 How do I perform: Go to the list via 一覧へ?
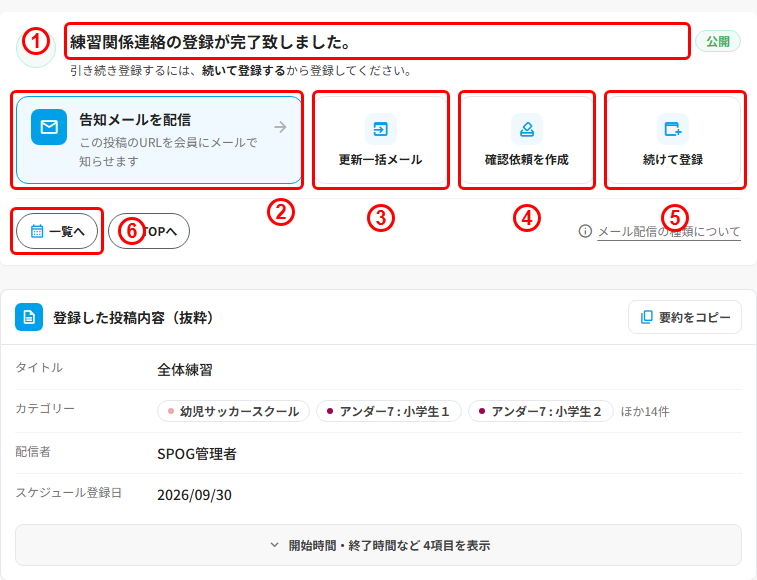tap(57, 231)
